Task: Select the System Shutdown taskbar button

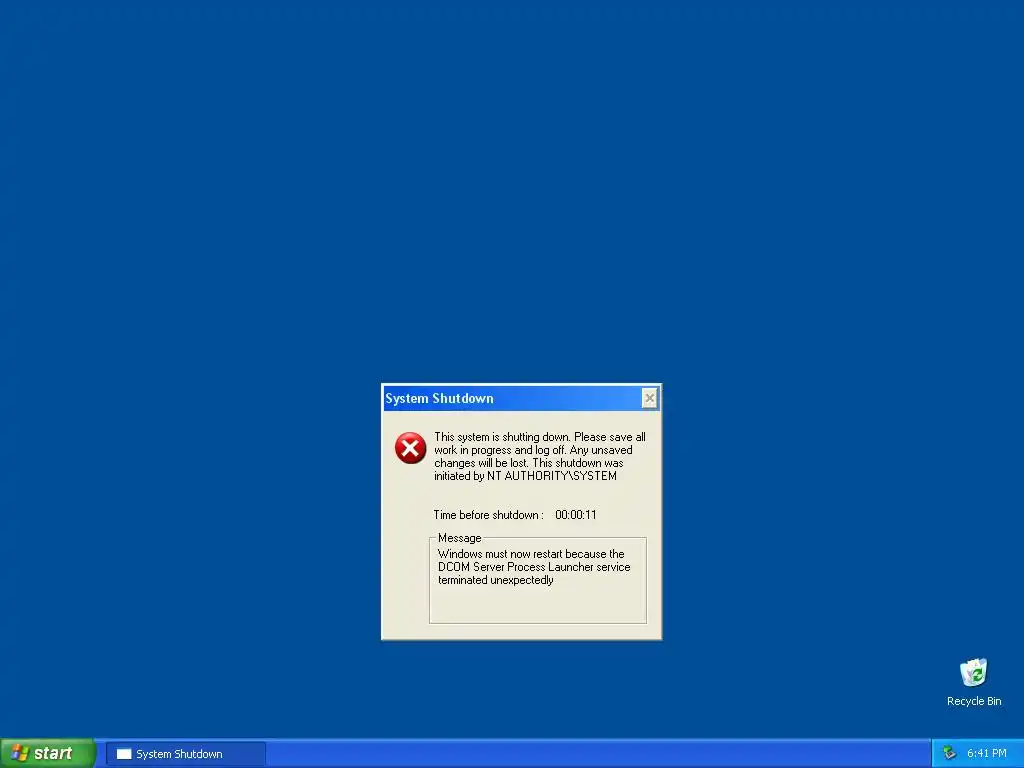Action: point(185,754)
